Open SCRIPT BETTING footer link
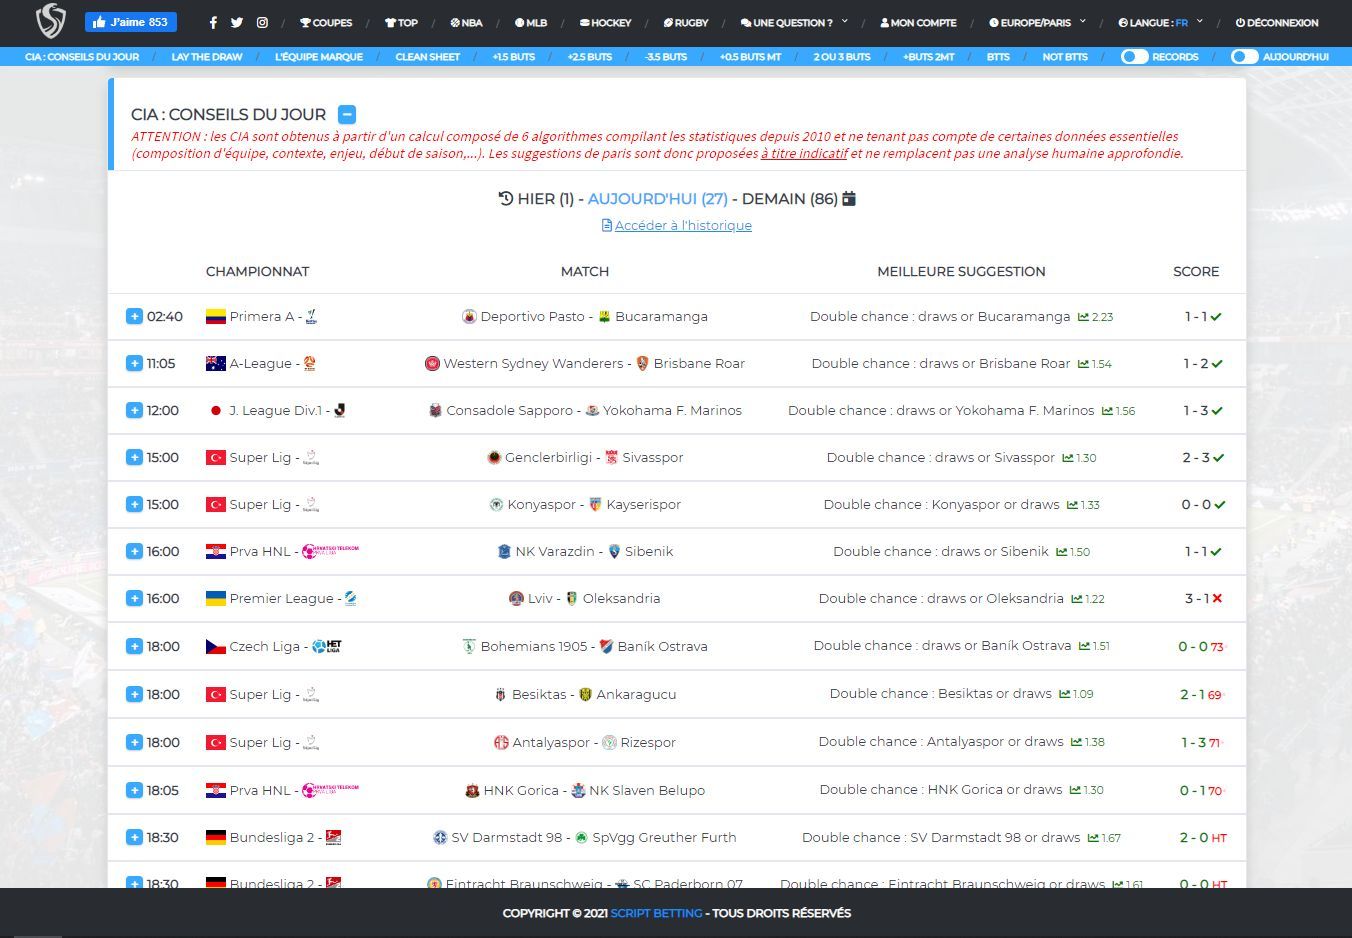 656,913
